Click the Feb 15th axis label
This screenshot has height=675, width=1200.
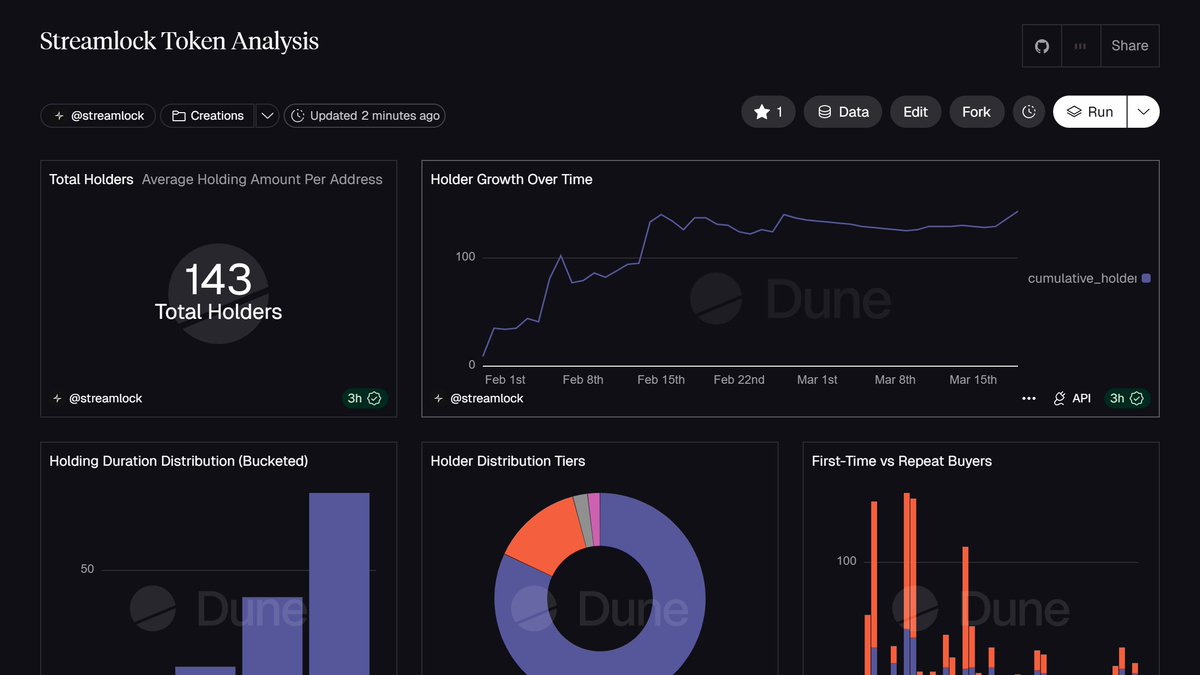(661, 380)
